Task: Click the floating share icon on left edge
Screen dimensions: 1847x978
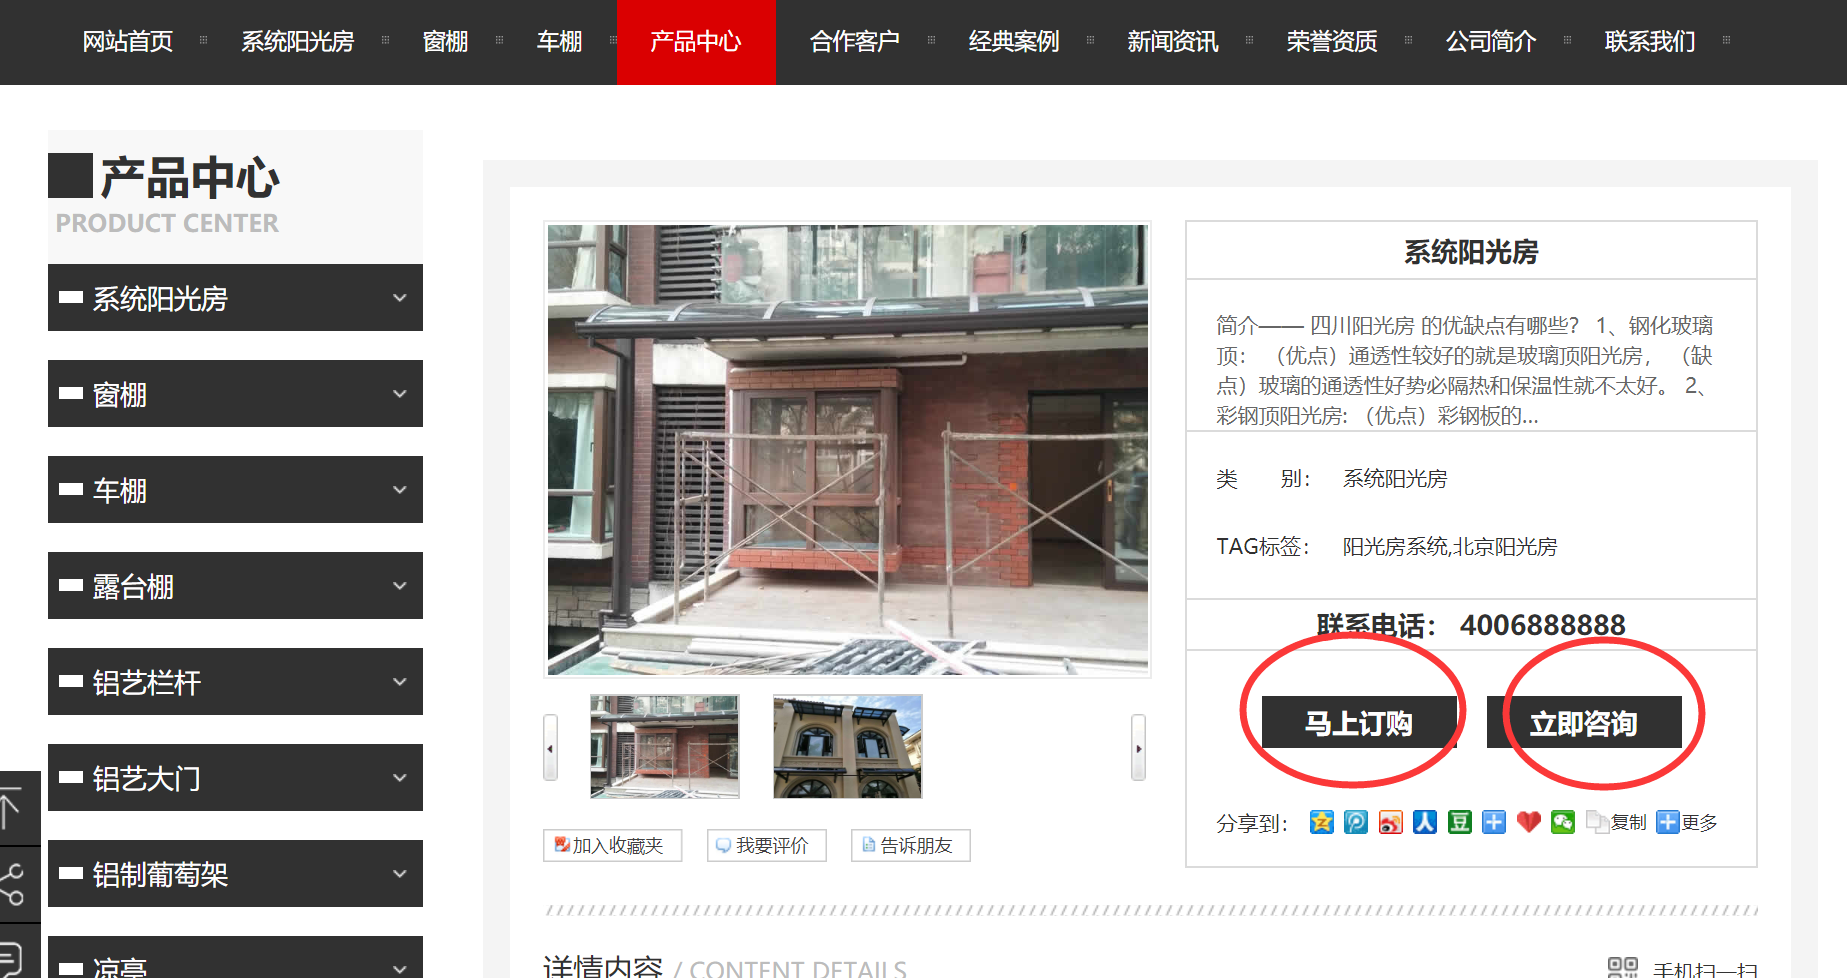Action: coord(12,884)
